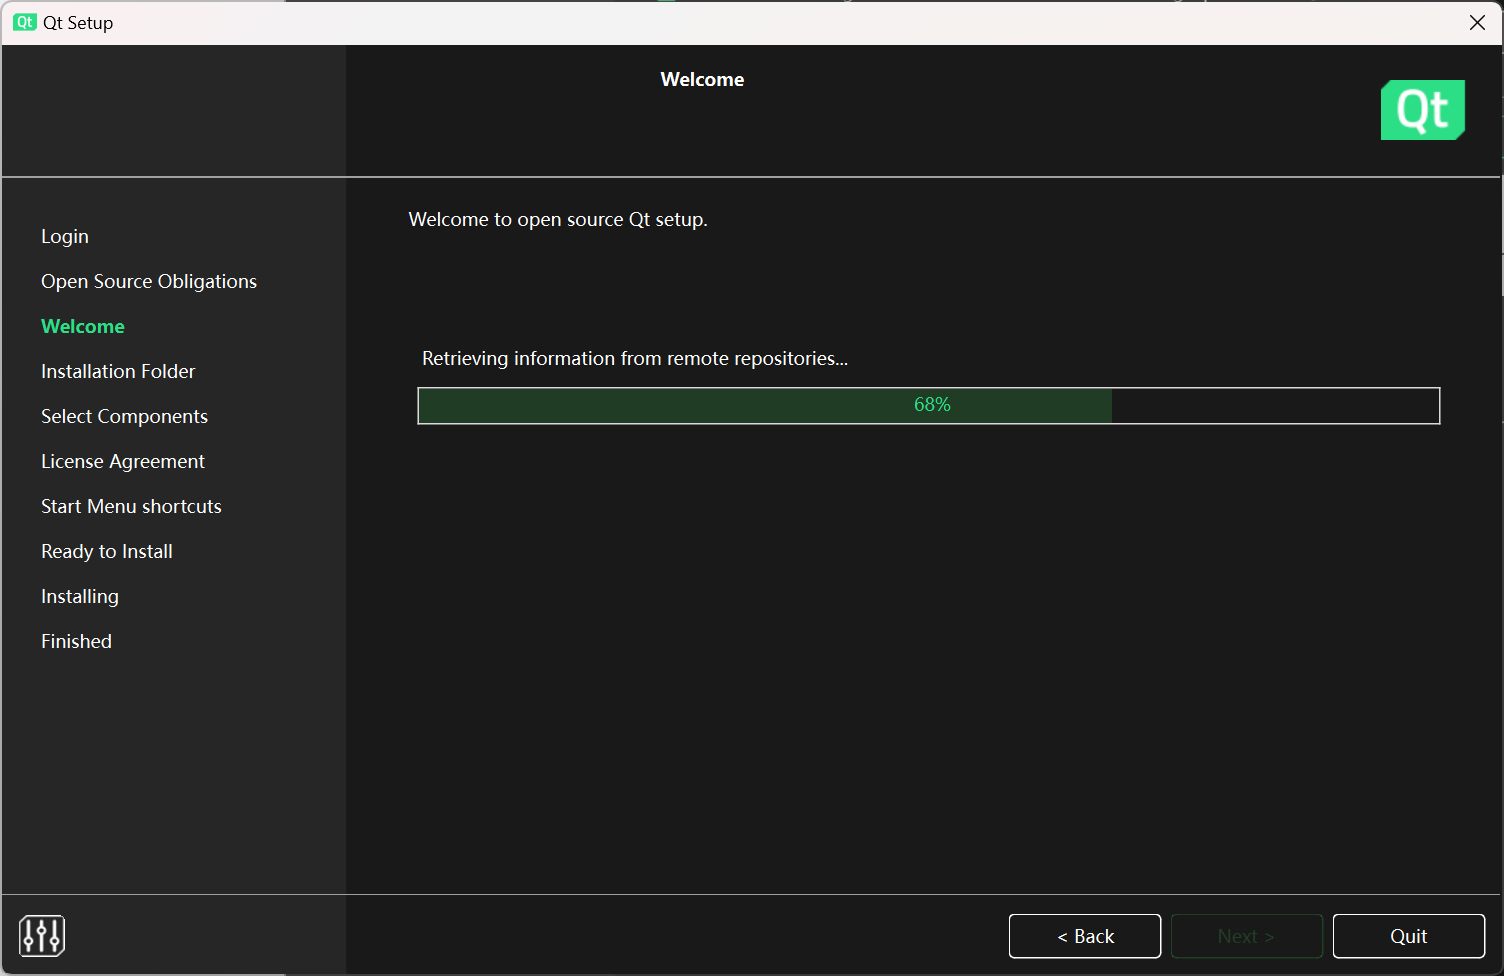Click the Welcome page heading
This screenshot has height=976, width=1504.
coord(702,79)
